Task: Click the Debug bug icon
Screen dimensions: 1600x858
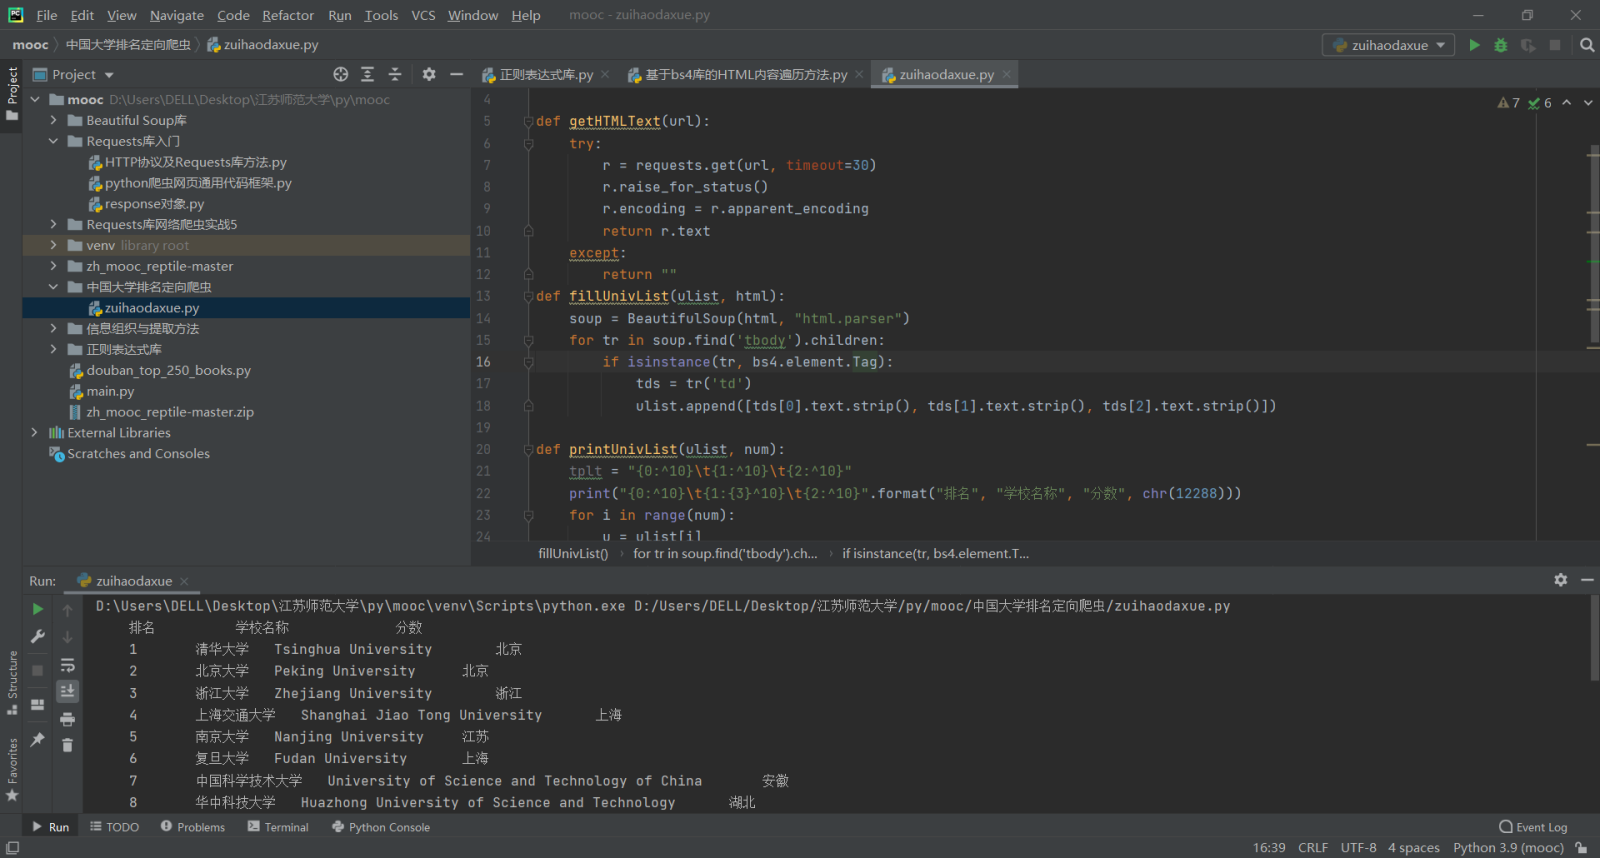Action: click(x=1500, y=45)
